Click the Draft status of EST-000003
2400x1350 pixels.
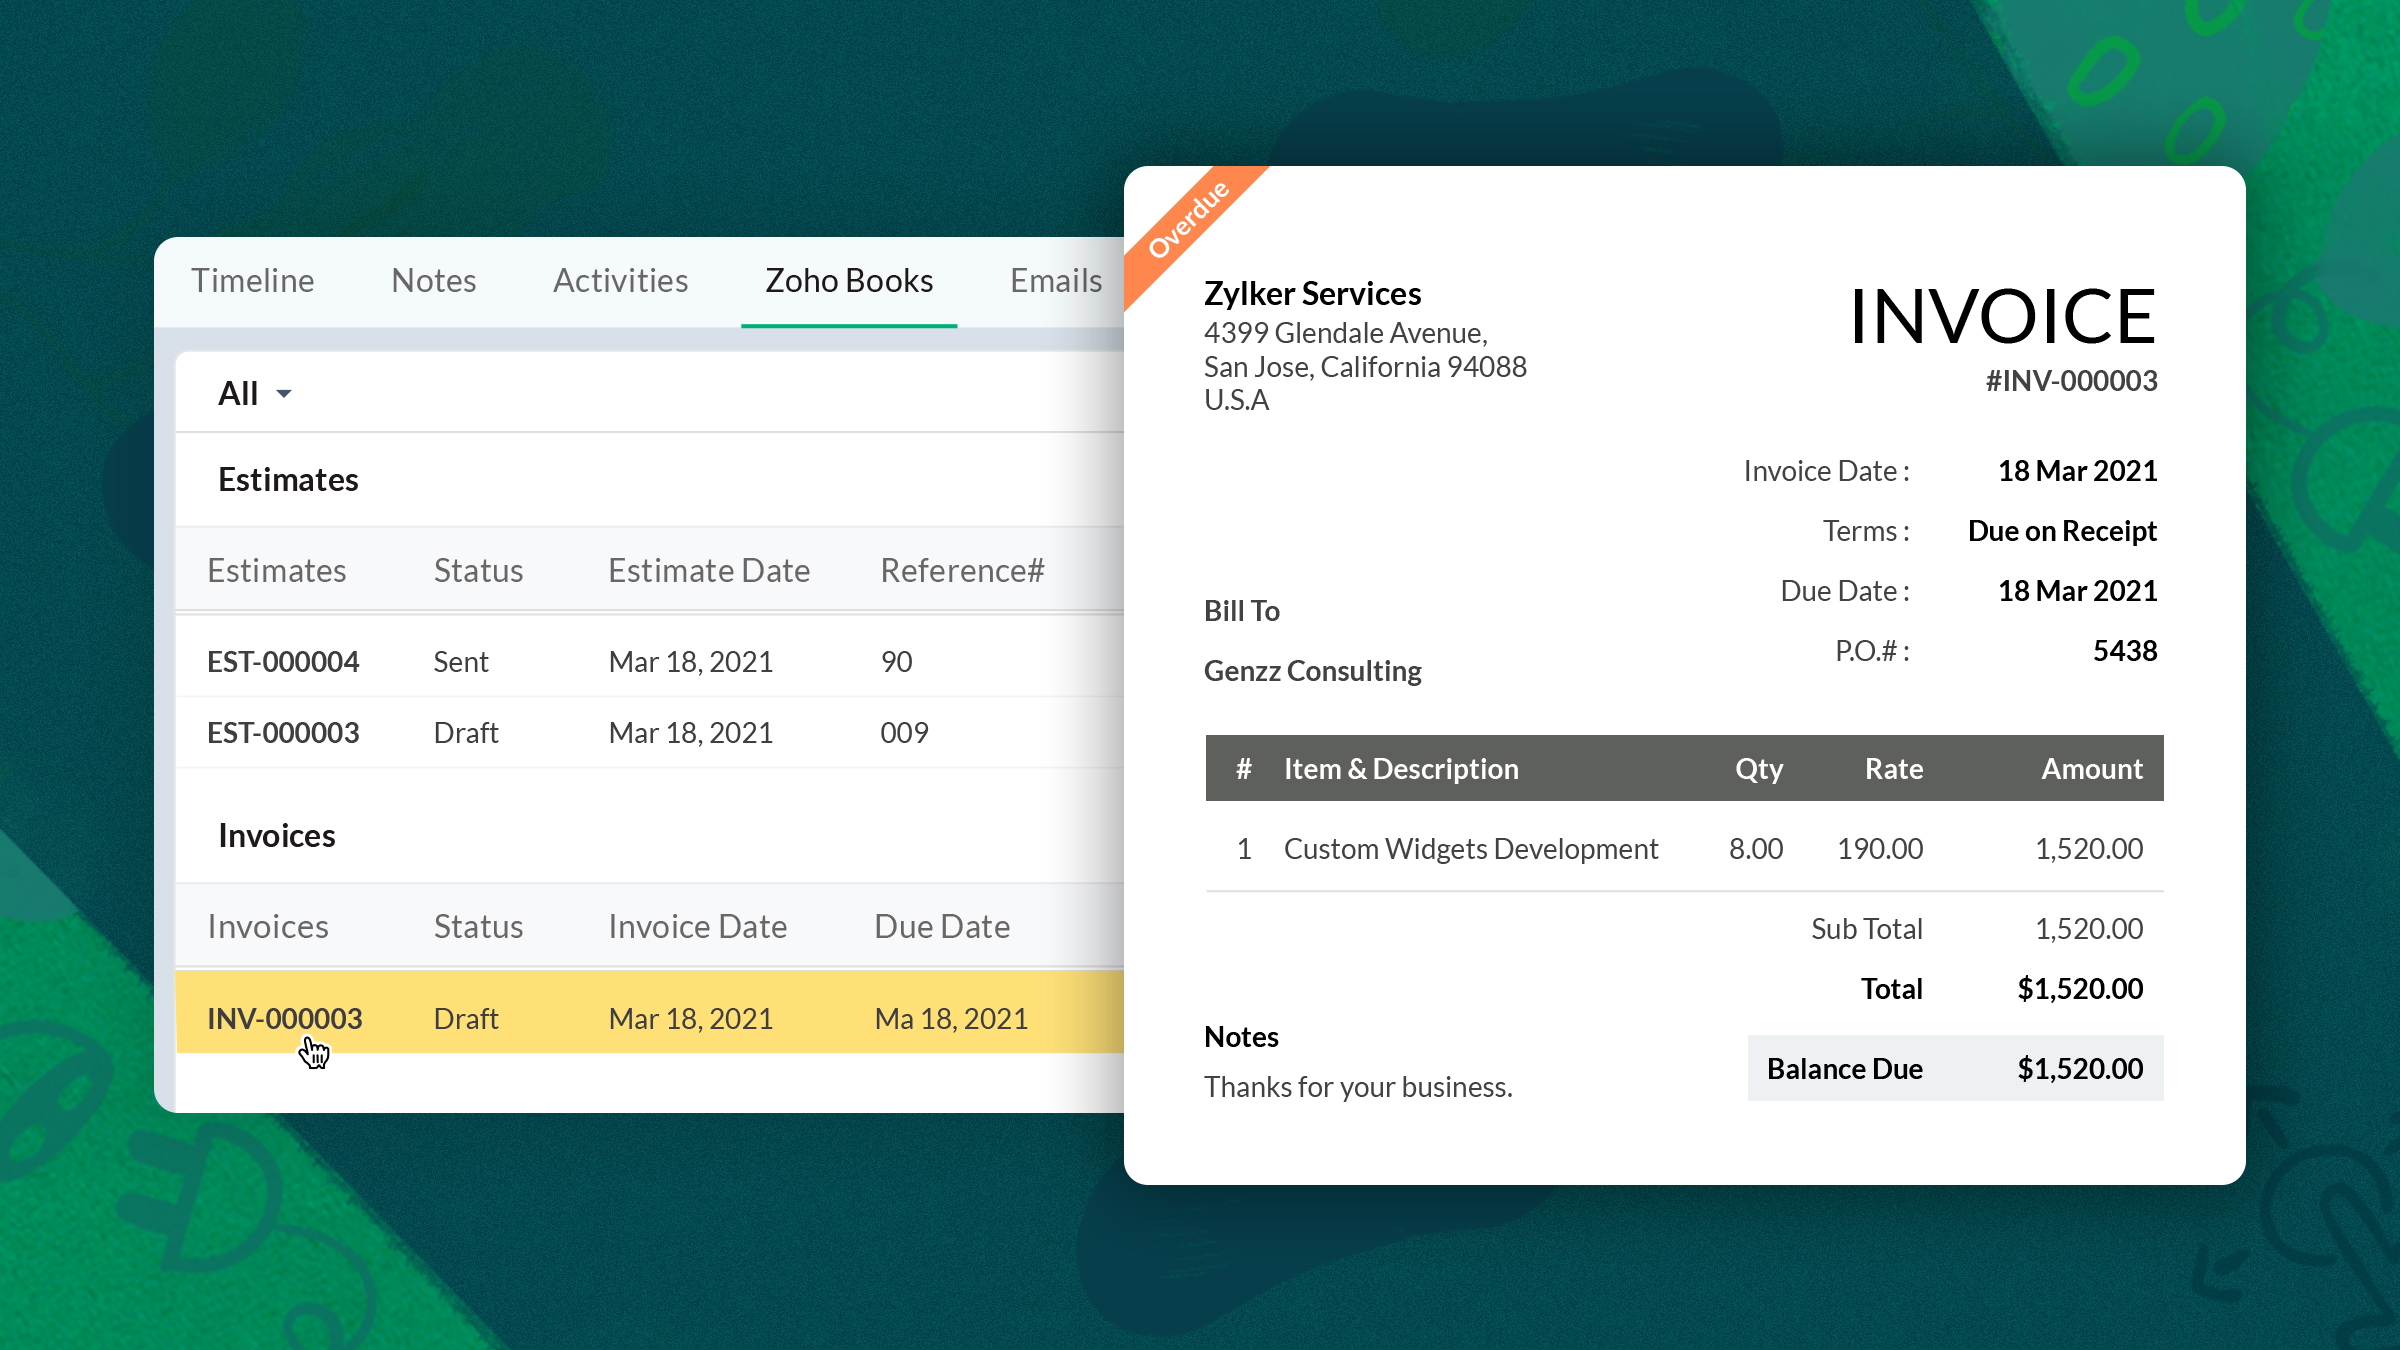(x=465, y=732)
